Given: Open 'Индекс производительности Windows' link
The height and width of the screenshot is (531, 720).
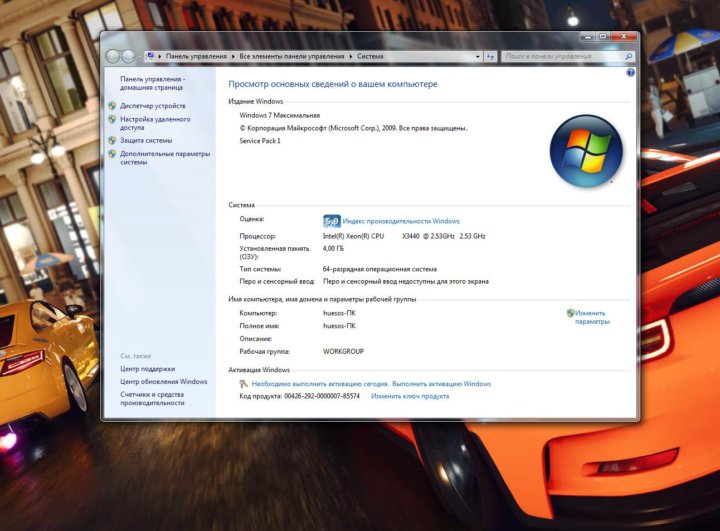Looking at the screenshot, I should 401,221.
